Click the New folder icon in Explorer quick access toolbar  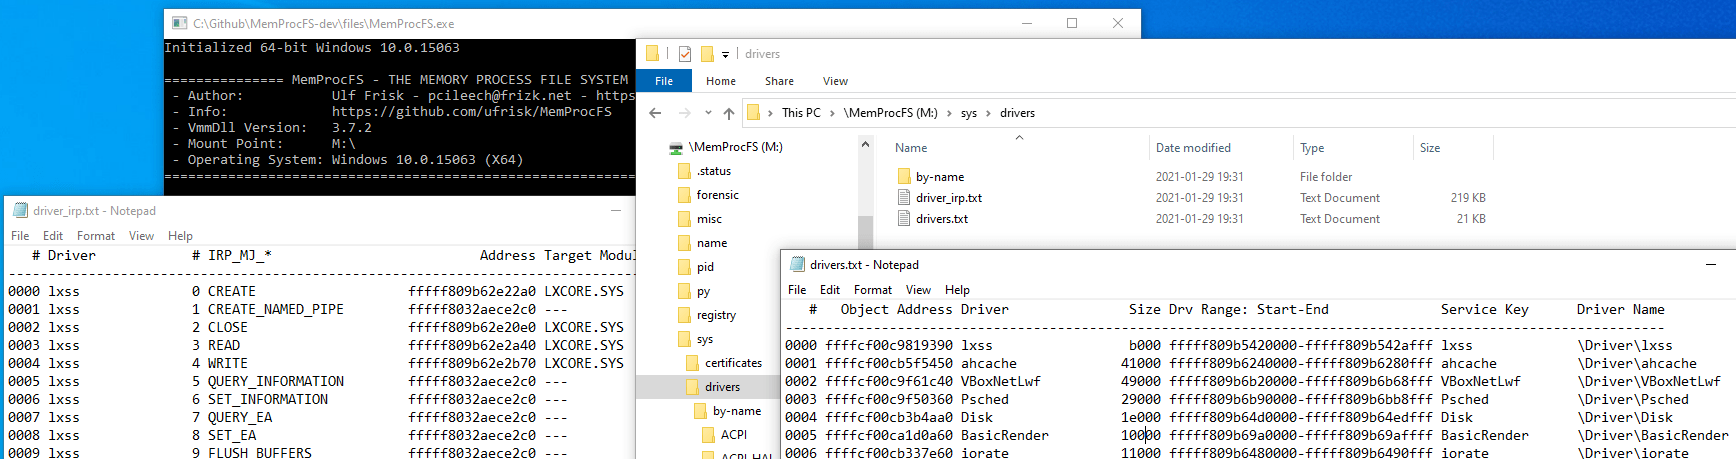click(707, 54)
